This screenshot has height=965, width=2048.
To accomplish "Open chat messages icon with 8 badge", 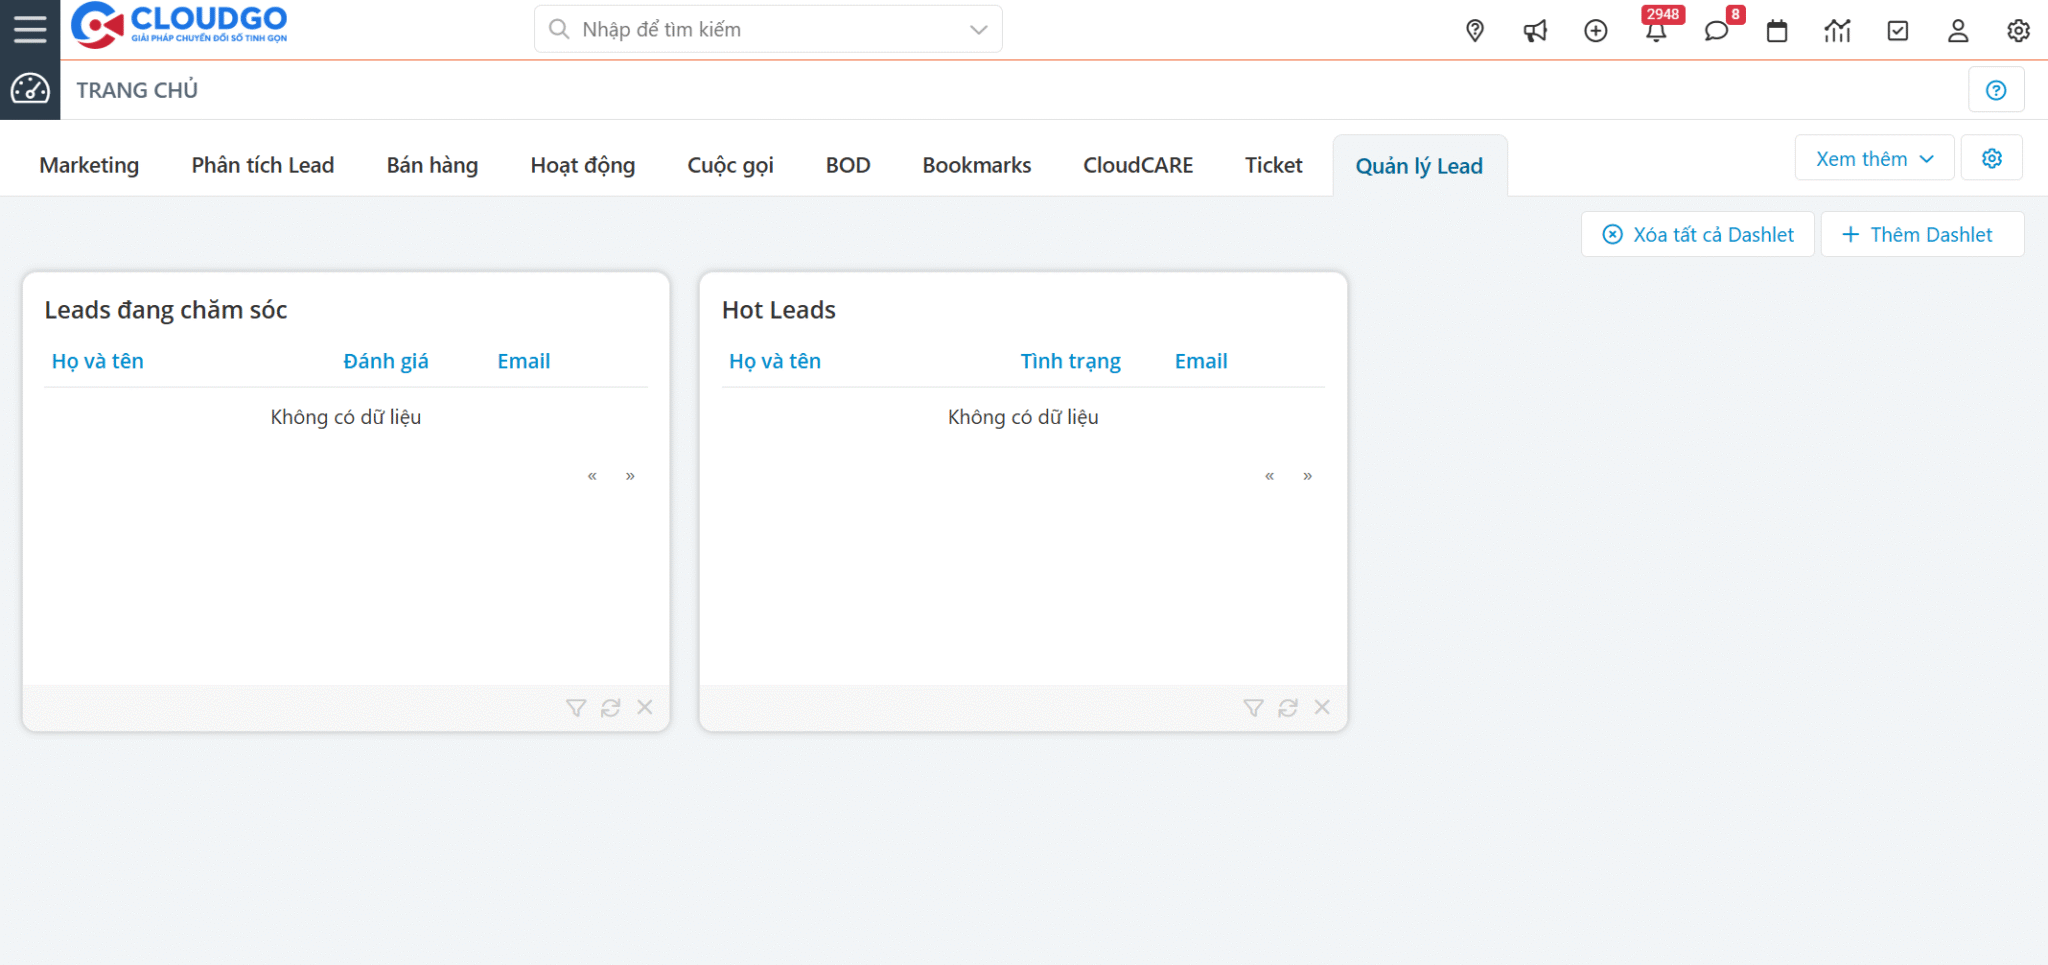I will (1717, 31).
